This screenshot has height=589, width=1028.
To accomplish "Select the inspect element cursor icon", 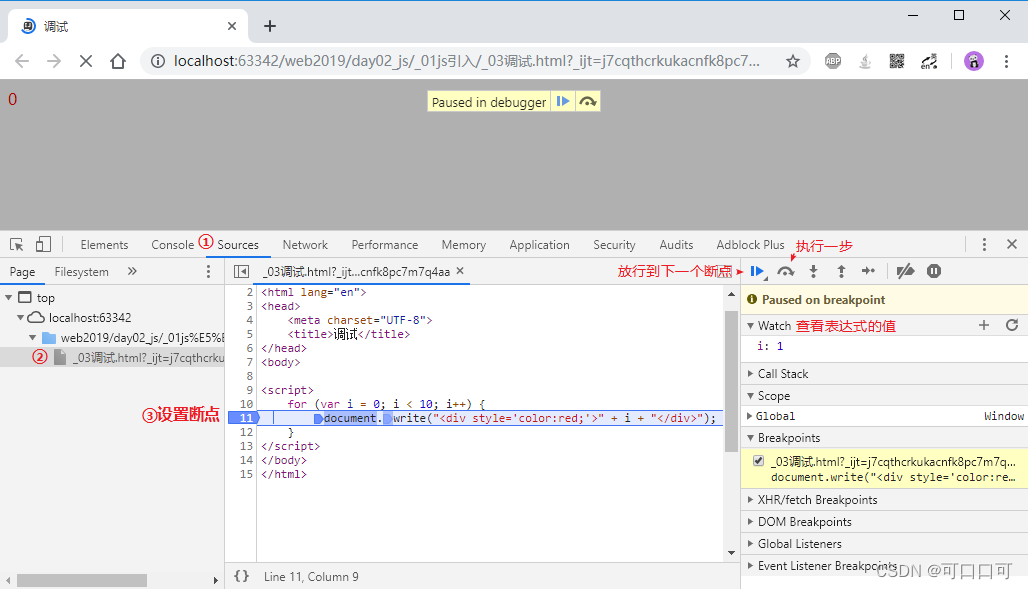I will tap(16, 243).
